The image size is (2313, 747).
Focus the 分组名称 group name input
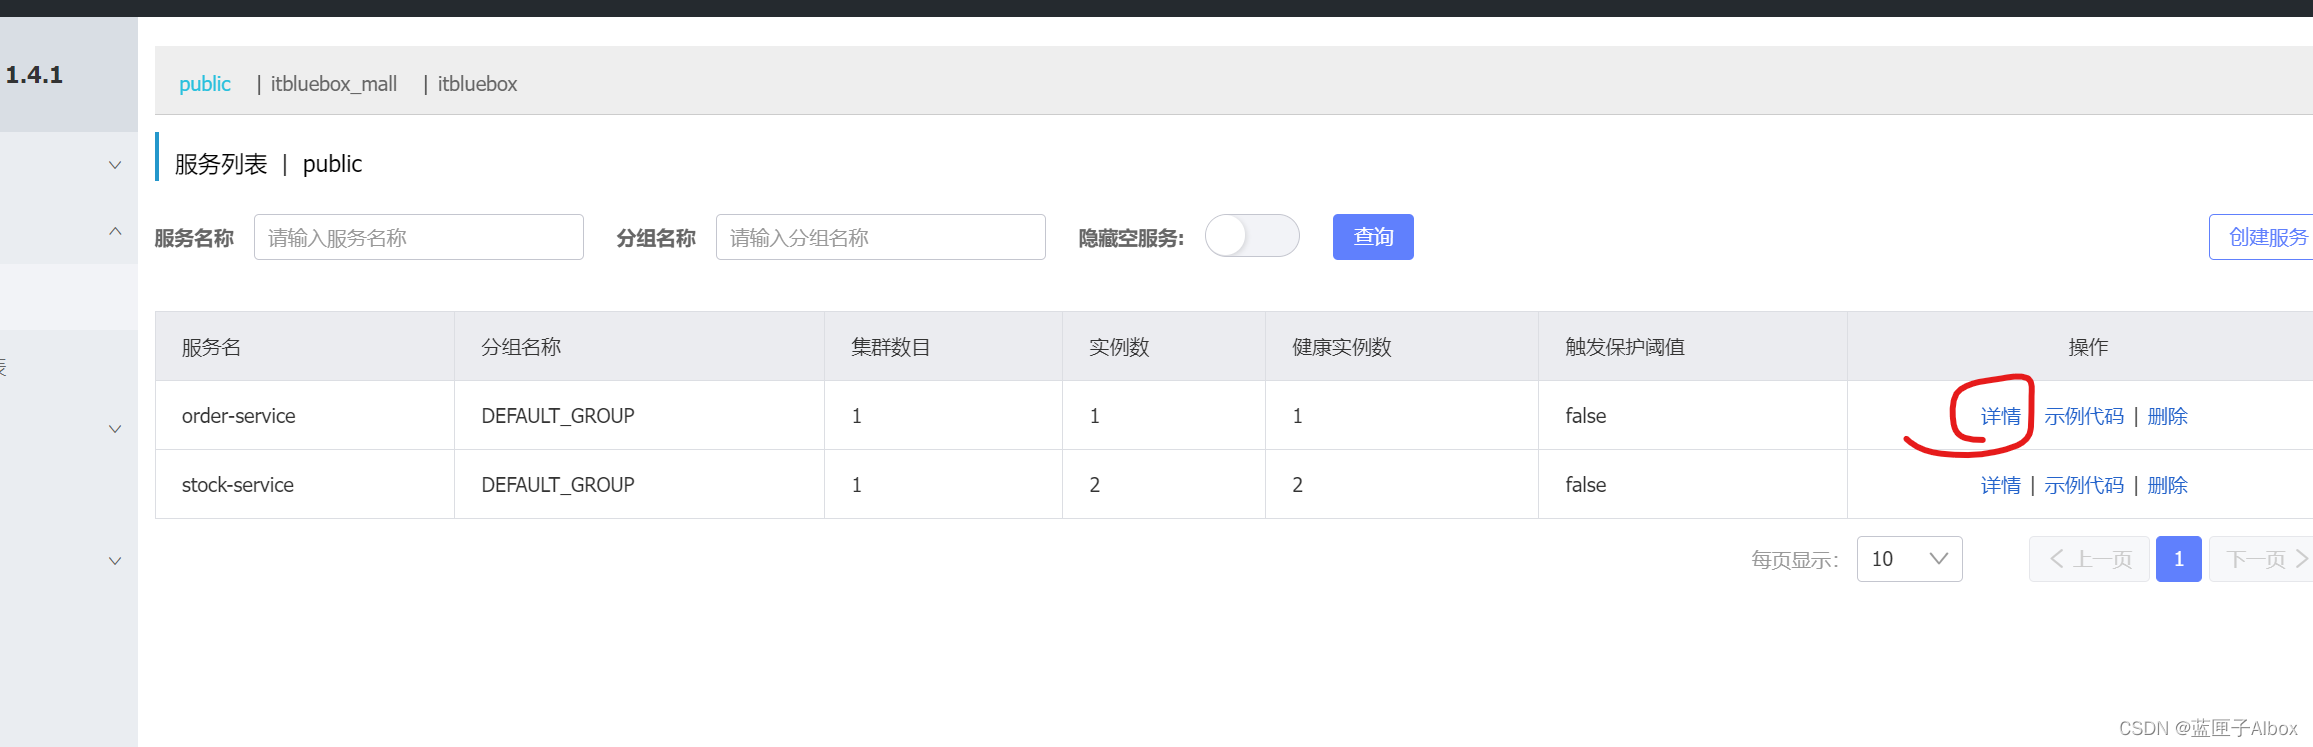881,237
